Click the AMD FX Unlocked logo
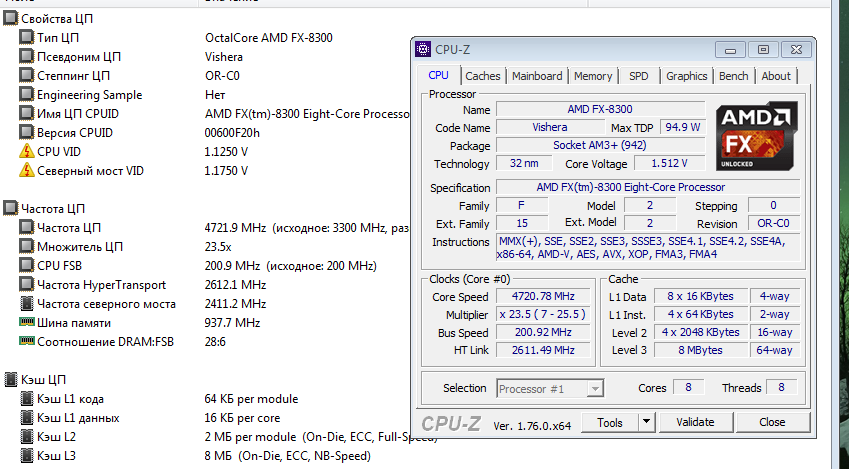The width and height of the screenshot is (849, 469). [758, 136]
